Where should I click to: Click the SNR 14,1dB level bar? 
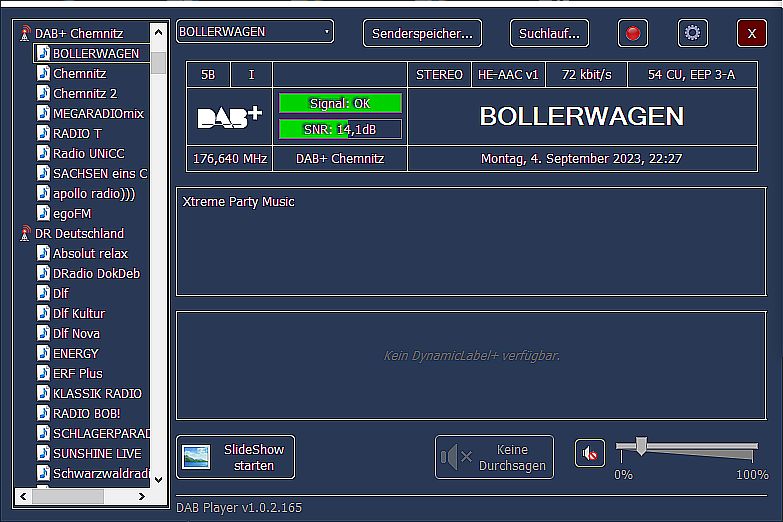click(x=340, y=129)
